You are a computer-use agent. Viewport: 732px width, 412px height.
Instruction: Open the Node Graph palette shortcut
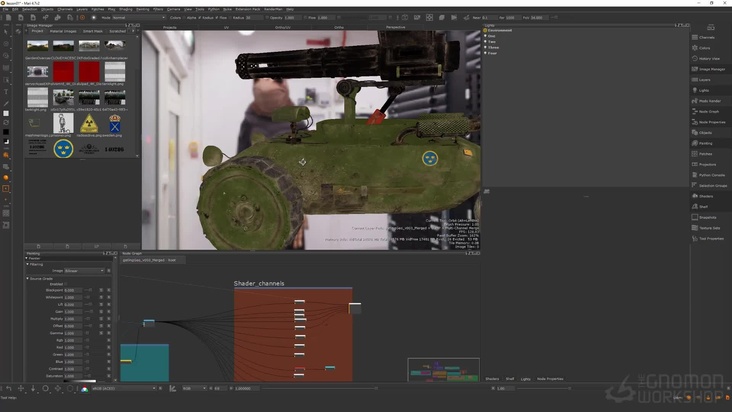(x=707, y=111)
